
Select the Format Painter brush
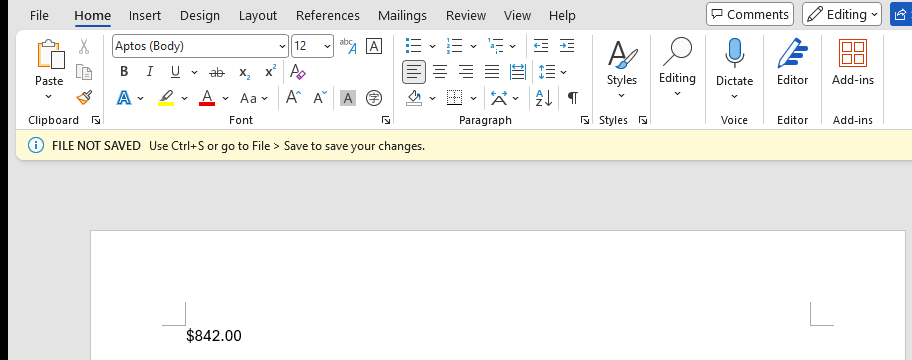84,97
